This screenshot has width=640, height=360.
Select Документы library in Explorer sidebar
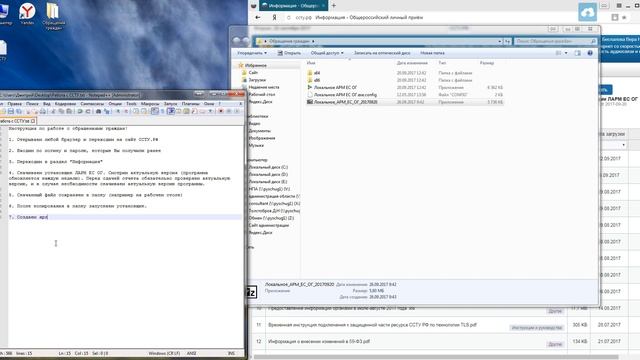click(x=260, y=131)
